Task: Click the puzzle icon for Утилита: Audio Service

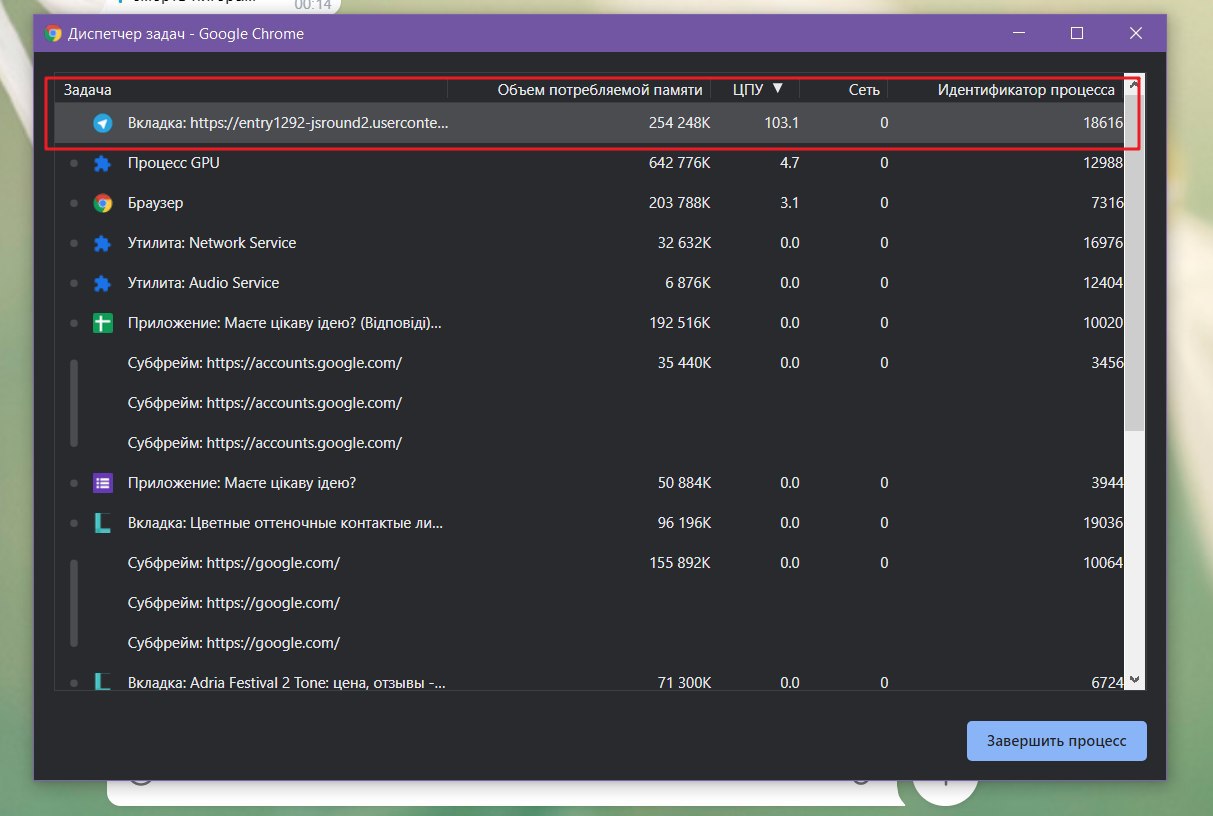Action: click(102, 283)
